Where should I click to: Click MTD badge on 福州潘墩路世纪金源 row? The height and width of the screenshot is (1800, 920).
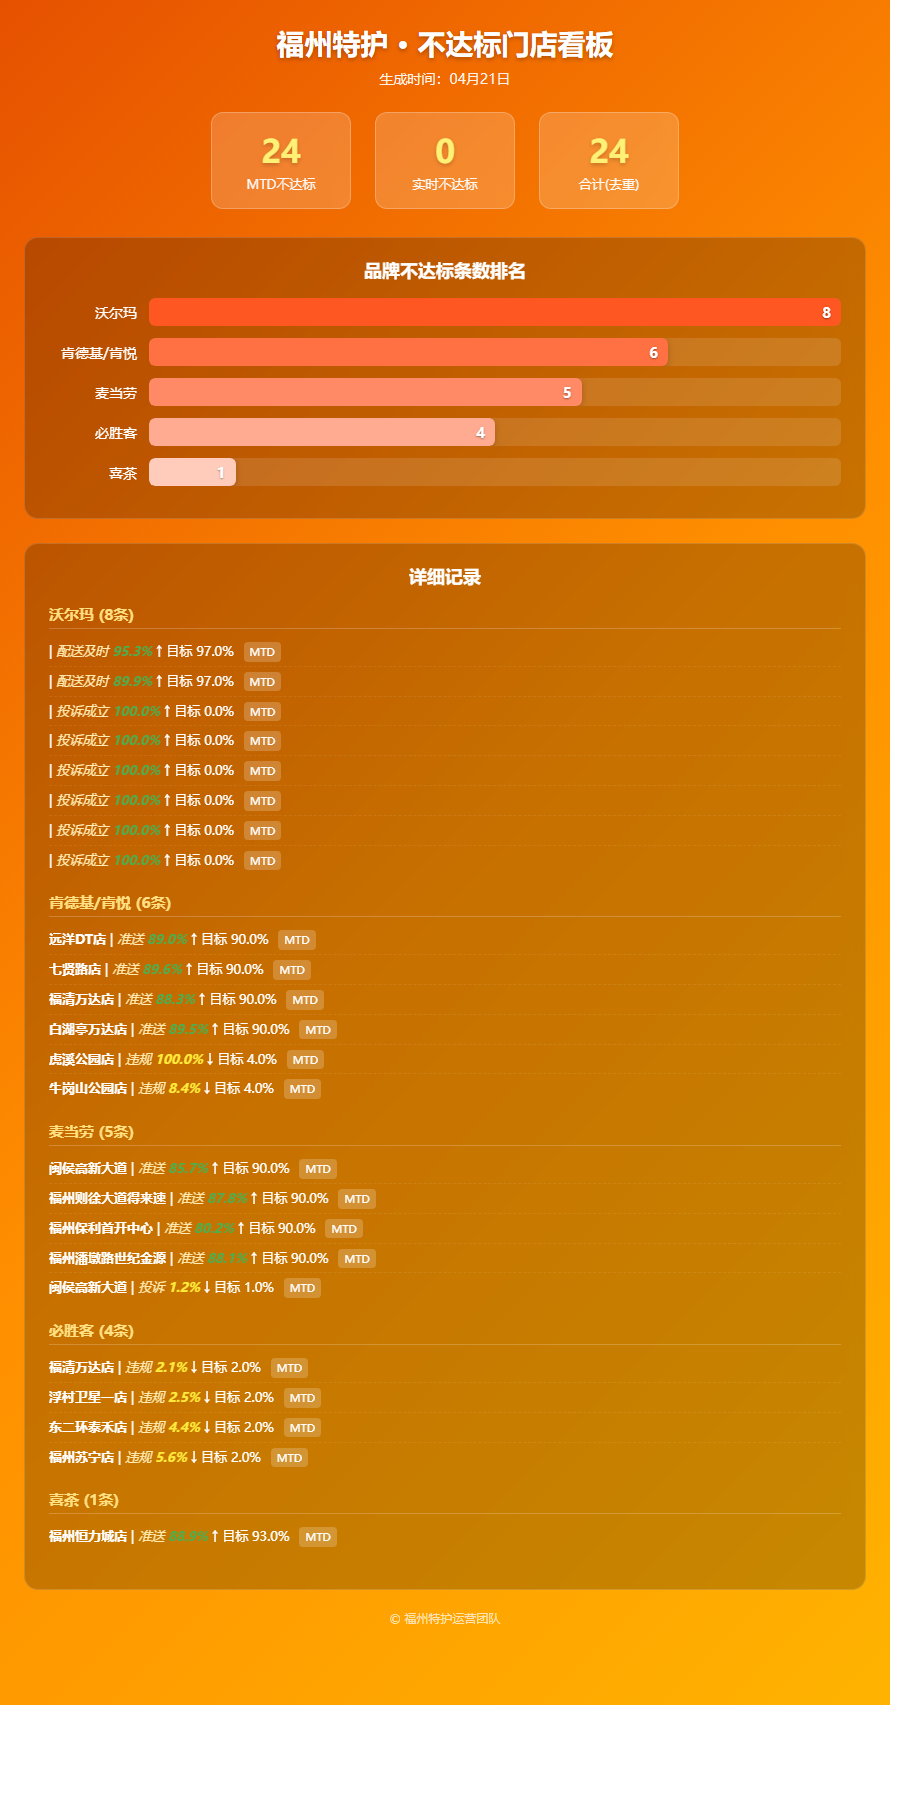pyautogui.click(x=357, y=1259)
